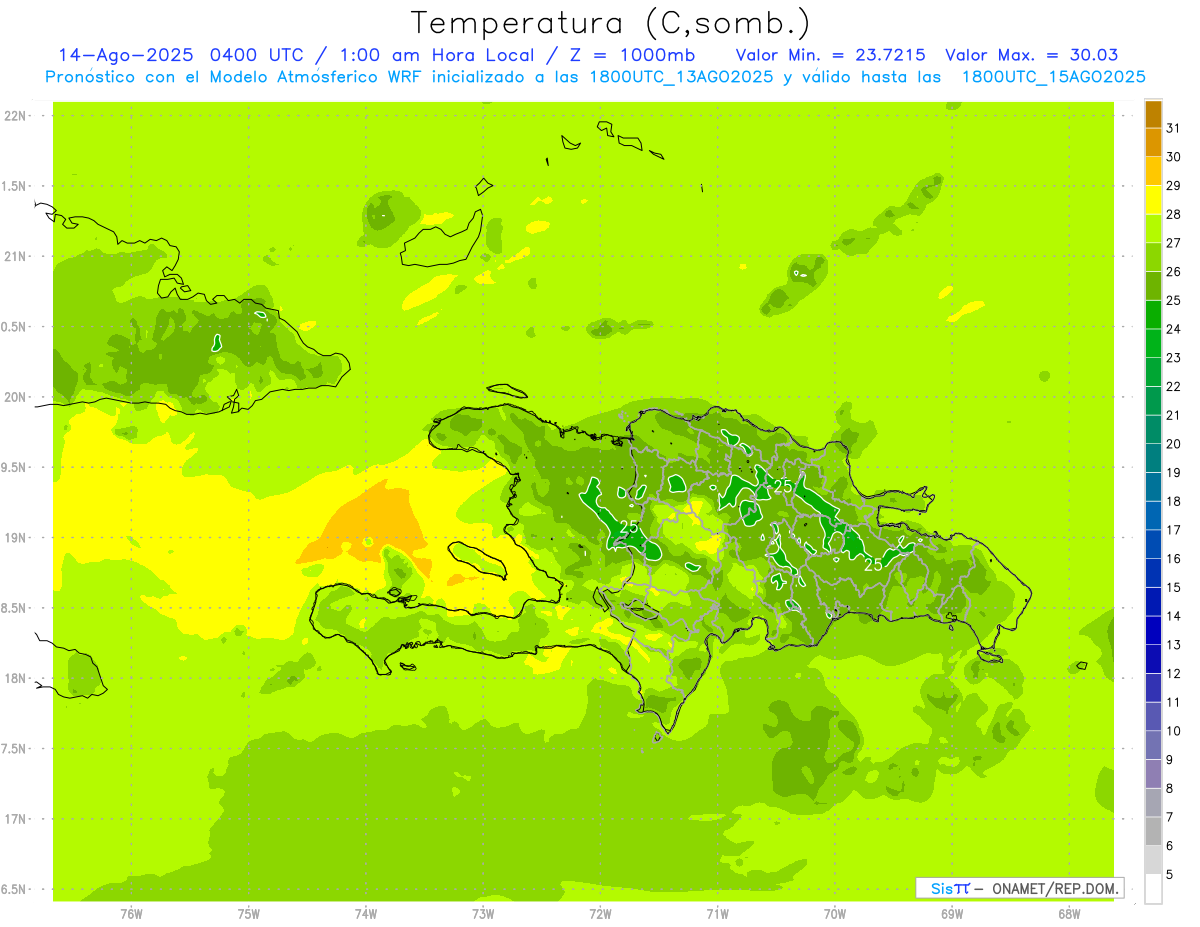Viewport: 1200px width, 927px height.
Task: Select the legend swatch between 26 and 27
Action: pos(1153,258)
